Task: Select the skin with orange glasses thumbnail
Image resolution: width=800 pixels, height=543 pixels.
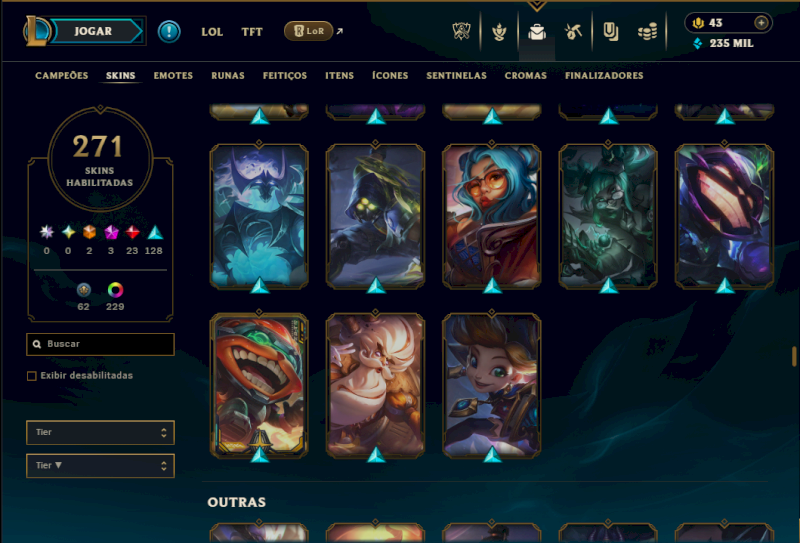Action: click(492, 216)
